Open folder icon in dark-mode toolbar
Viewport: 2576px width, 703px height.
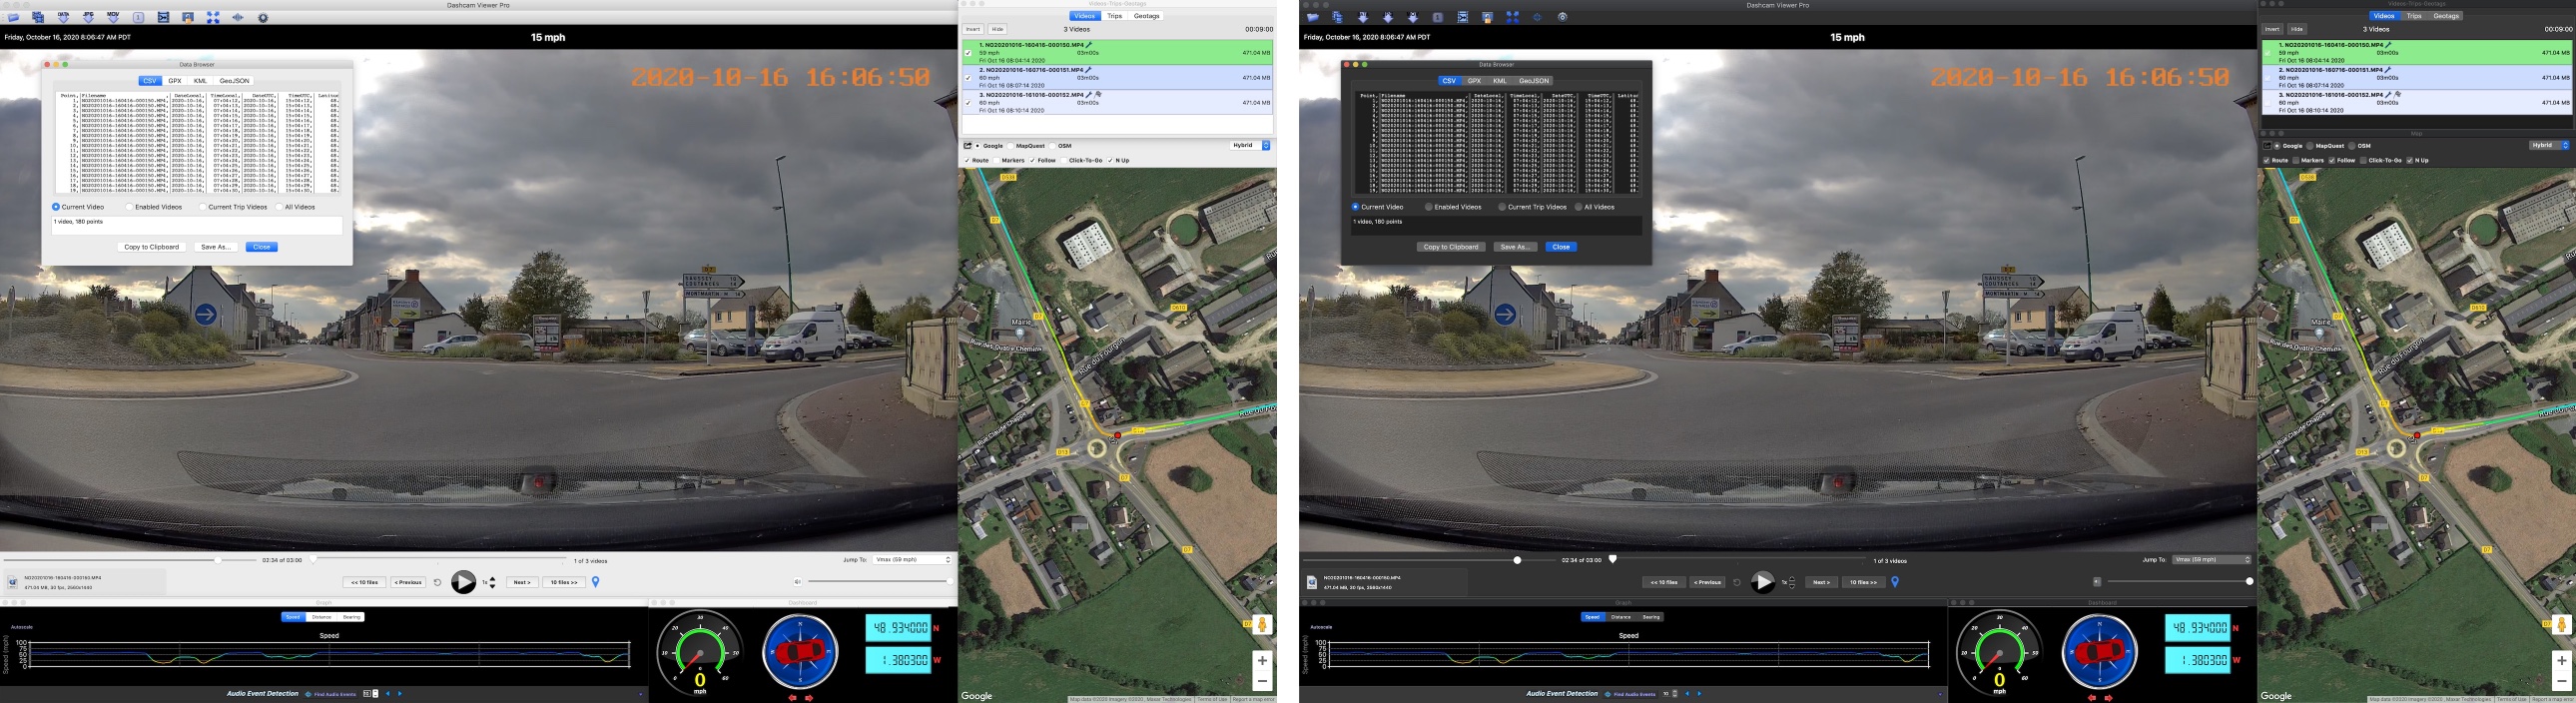click(x=1313, y=18)
